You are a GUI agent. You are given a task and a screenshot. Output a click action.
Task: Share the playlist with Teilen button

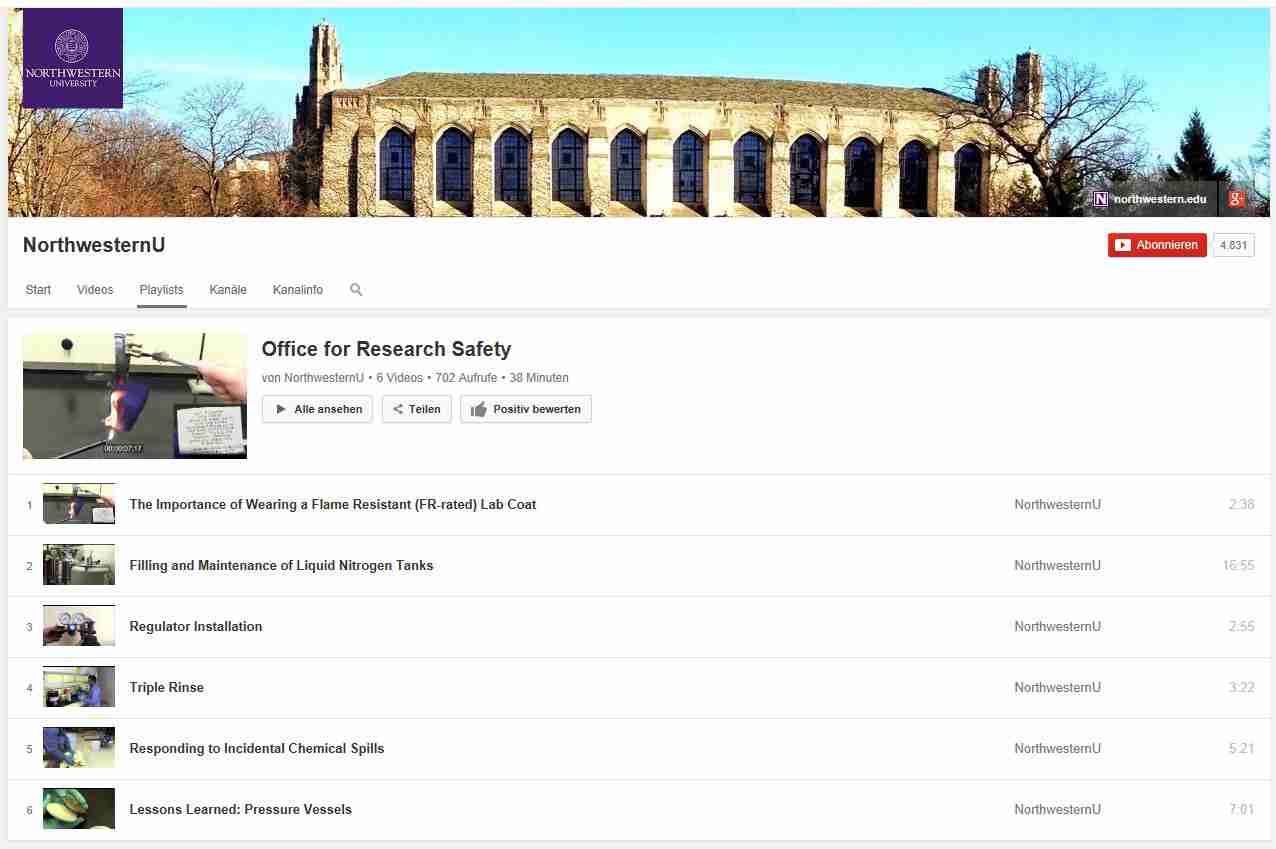(417, 409)
